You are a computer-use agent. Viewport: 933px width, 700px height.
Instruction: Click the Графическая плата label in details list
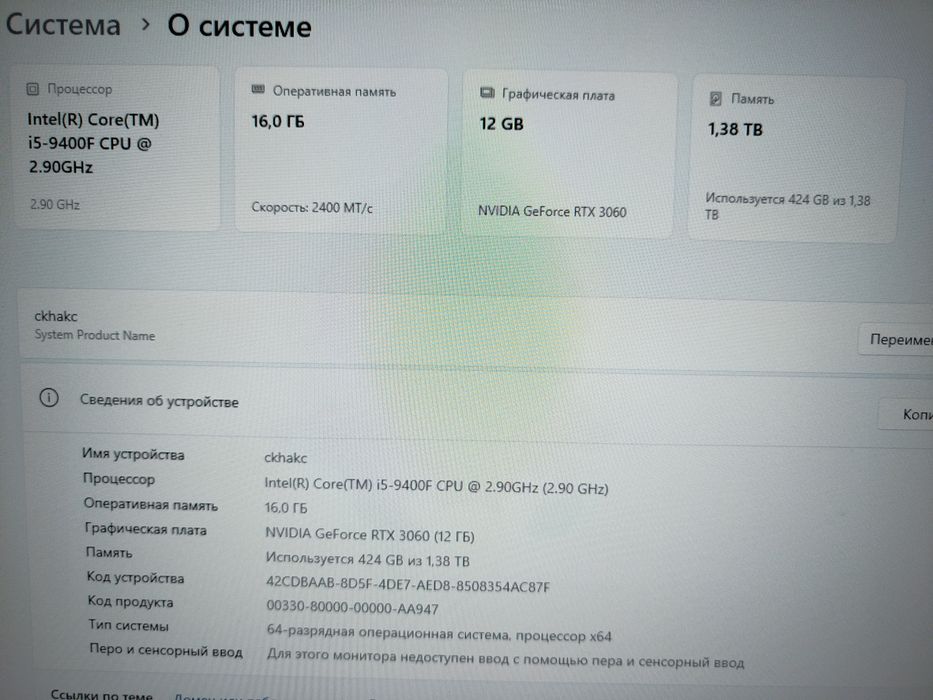pyautogui.click(x=146, y=529)
